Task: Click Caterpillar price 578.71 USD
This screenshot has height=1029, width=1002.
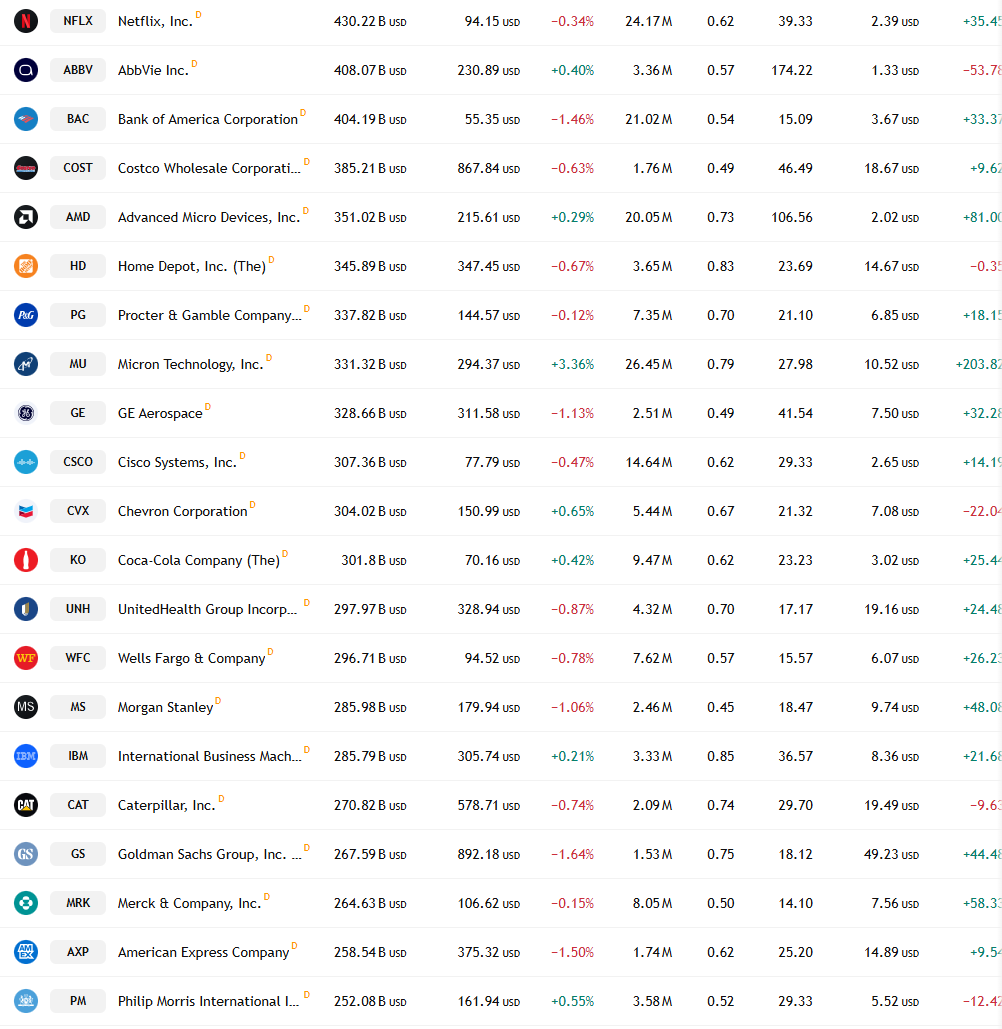Action: coord(489,805)
